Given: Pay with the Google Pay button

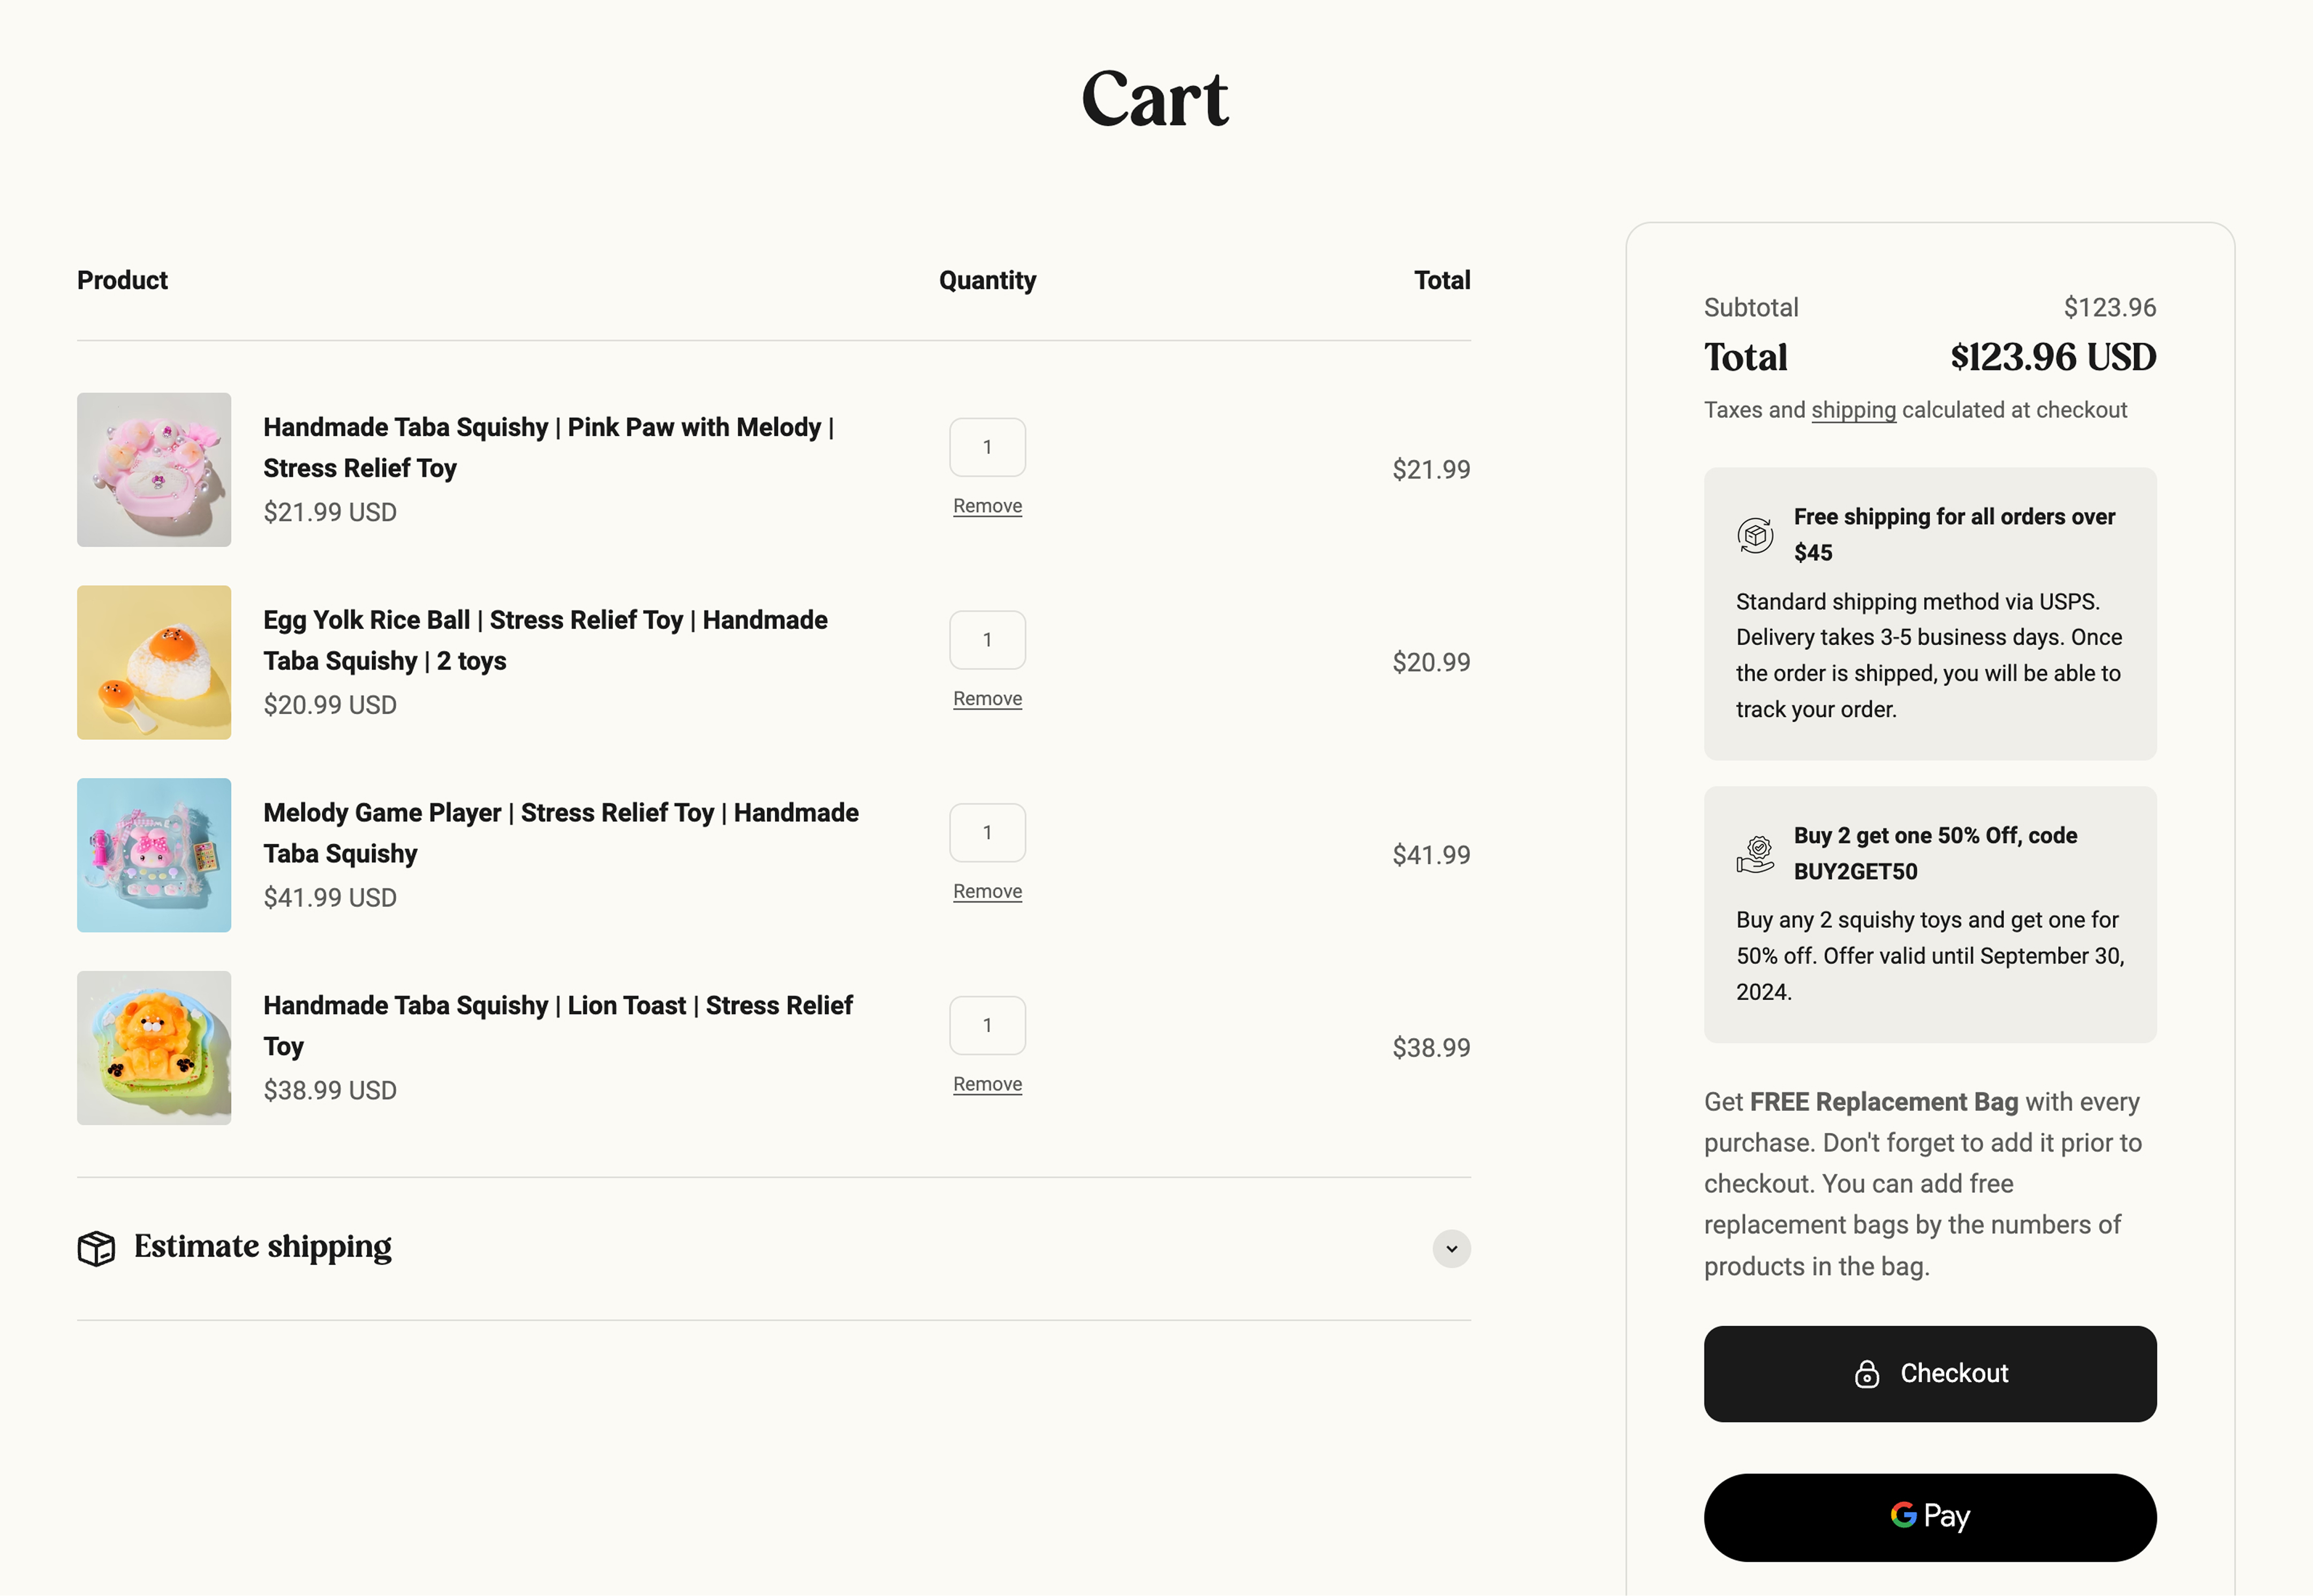Looking at the screenshot, I should coord(1930,1517).
